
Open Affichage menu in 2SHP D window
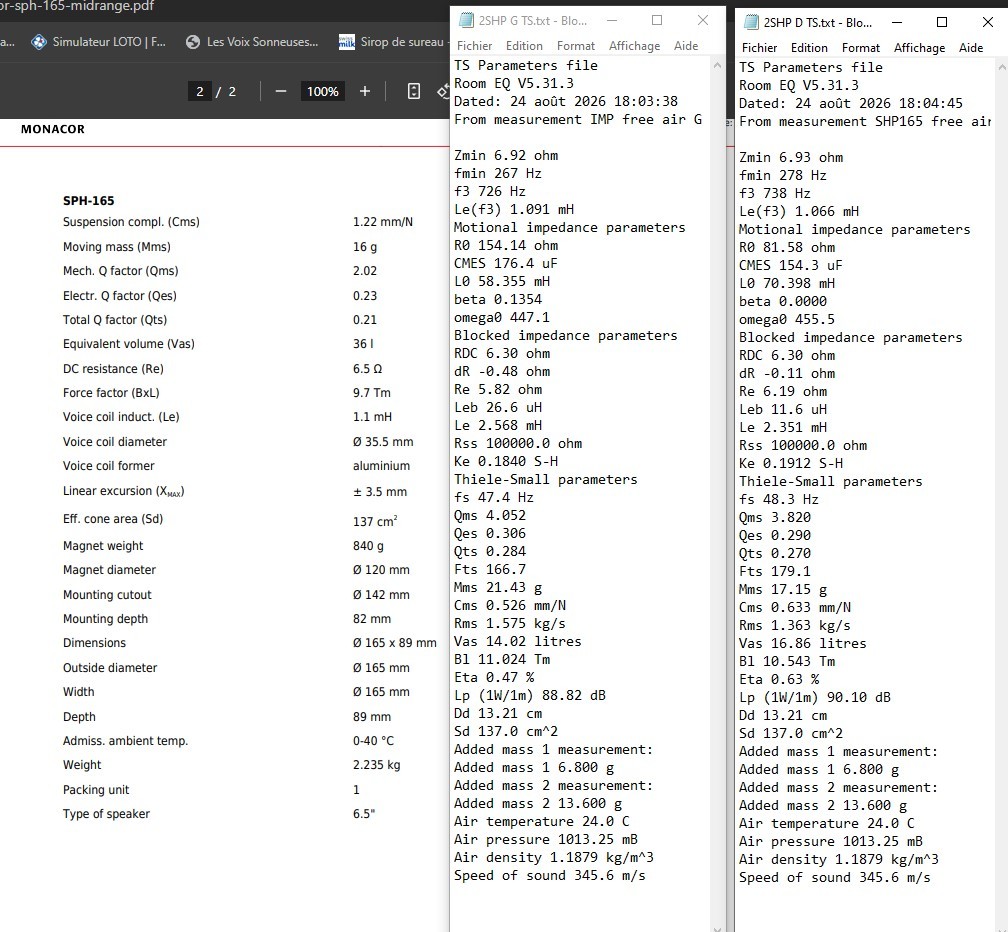(919, 48)
